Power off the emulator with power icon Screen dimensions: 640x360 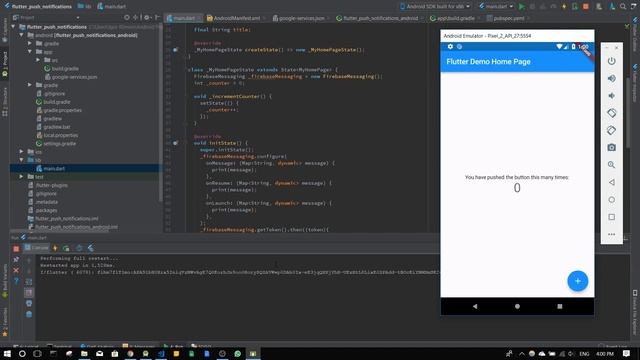[611, 61]
